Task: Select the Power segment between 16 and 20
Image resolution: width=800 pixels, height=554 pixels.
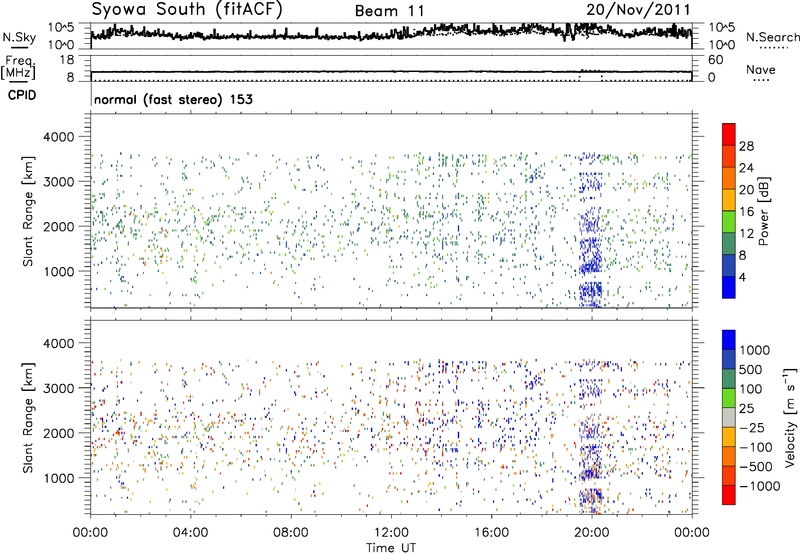Action: pyautogui.click(x=729, y=200)
